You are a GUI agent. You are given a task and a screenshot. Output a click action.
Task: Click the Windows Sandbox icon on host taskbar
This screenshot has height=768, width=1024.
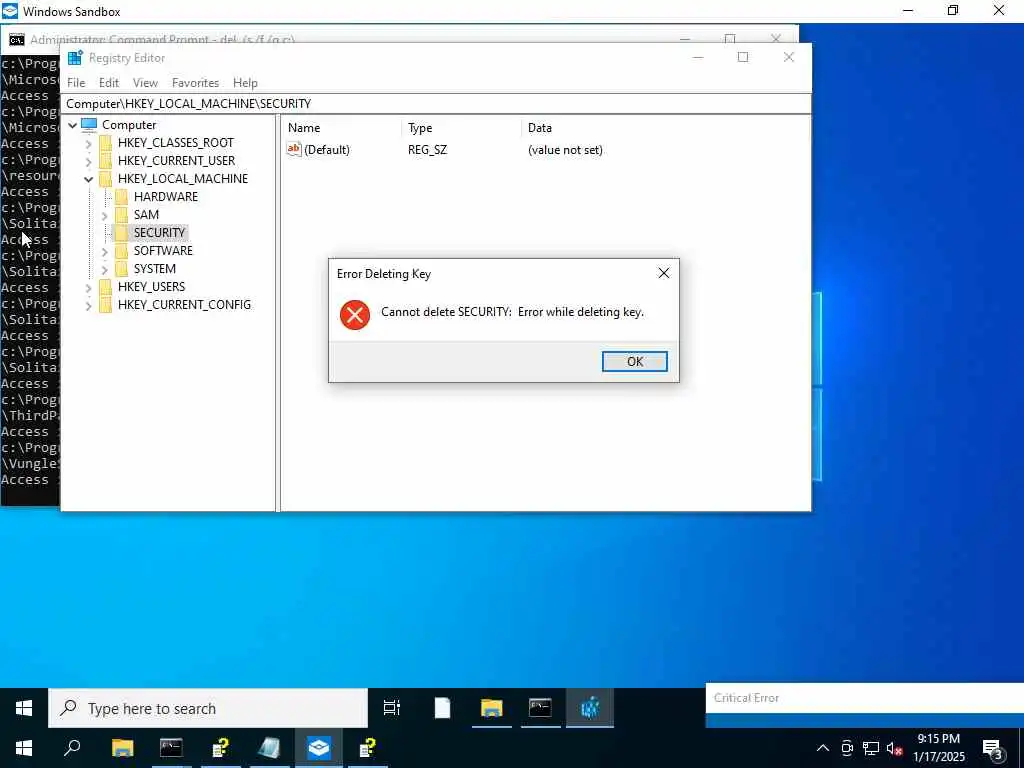point(319,748)
